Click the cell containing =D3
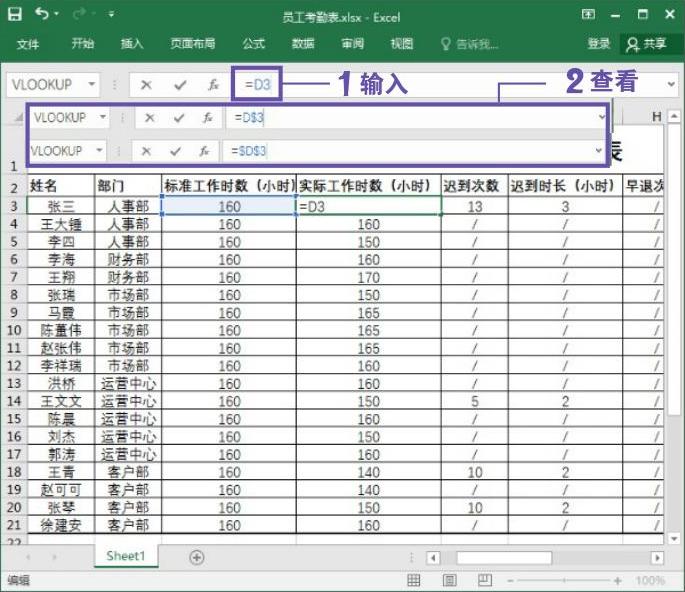The height and width of the screenshot is (592, 685). point(369,206)
